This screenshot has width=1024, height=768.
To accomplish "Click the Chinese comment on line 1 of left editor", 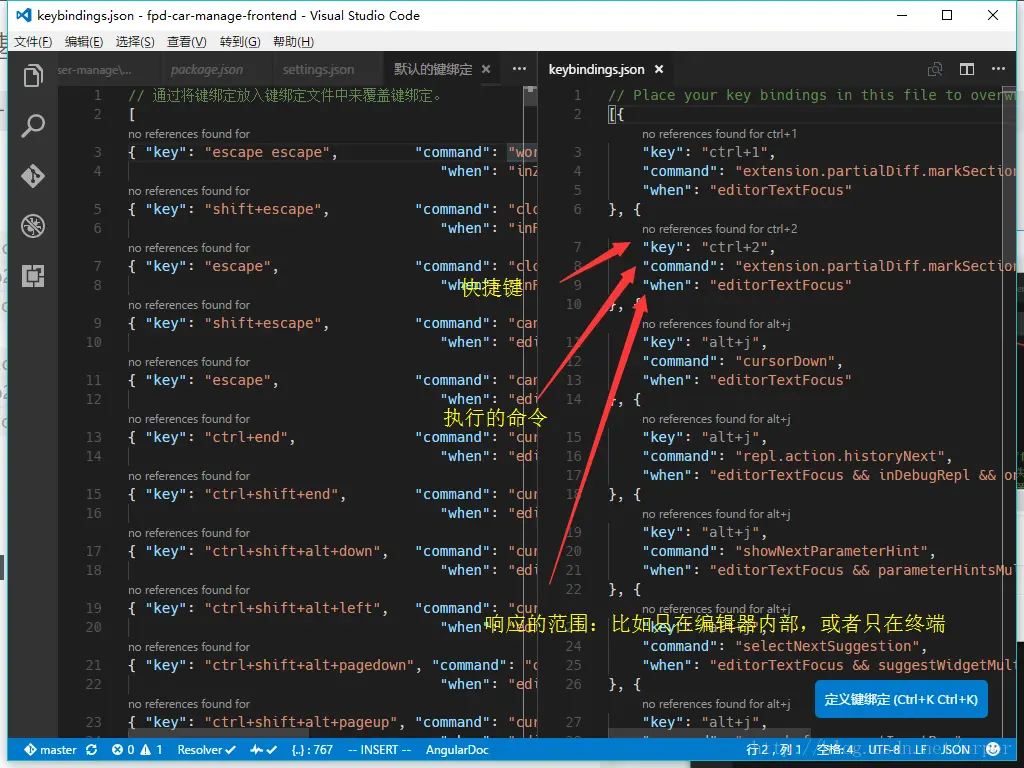I will (286, 95).
